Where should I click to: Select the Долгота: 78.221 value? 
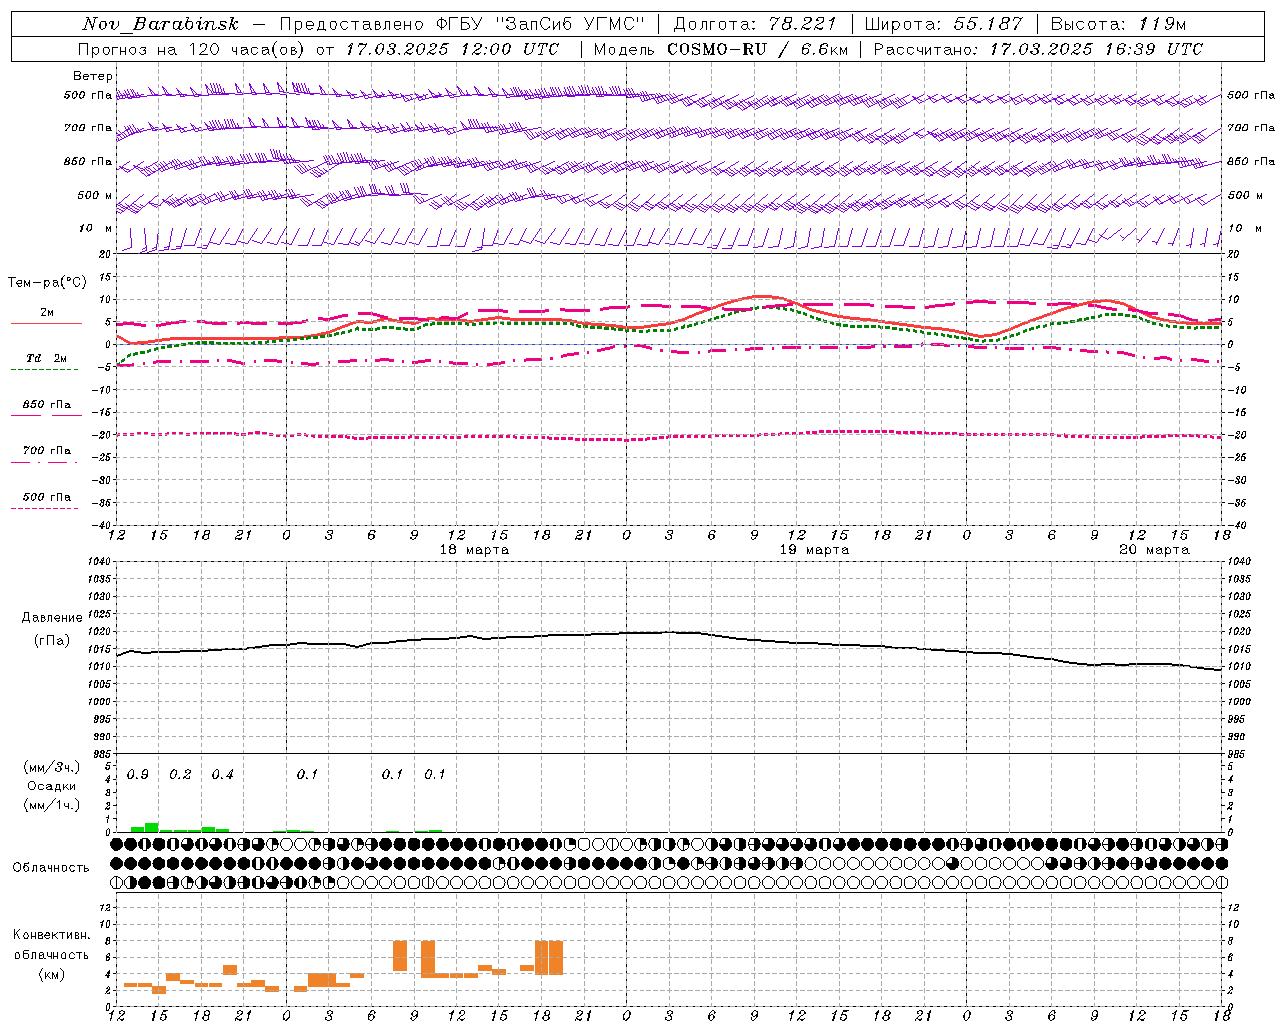(755, 24)
